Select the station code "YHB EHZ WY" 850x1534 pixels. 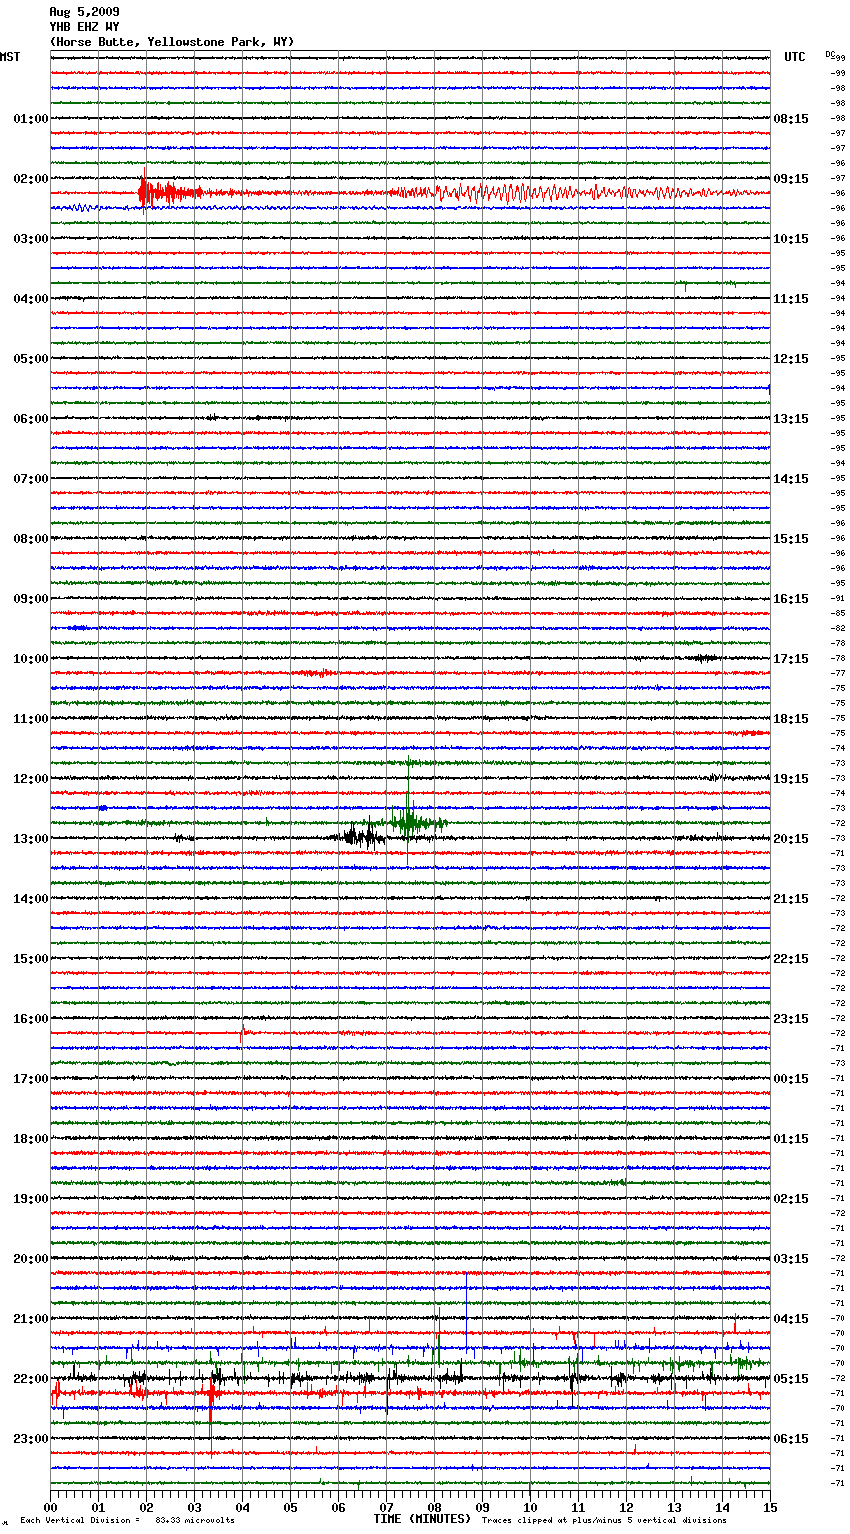pos(84,27)
